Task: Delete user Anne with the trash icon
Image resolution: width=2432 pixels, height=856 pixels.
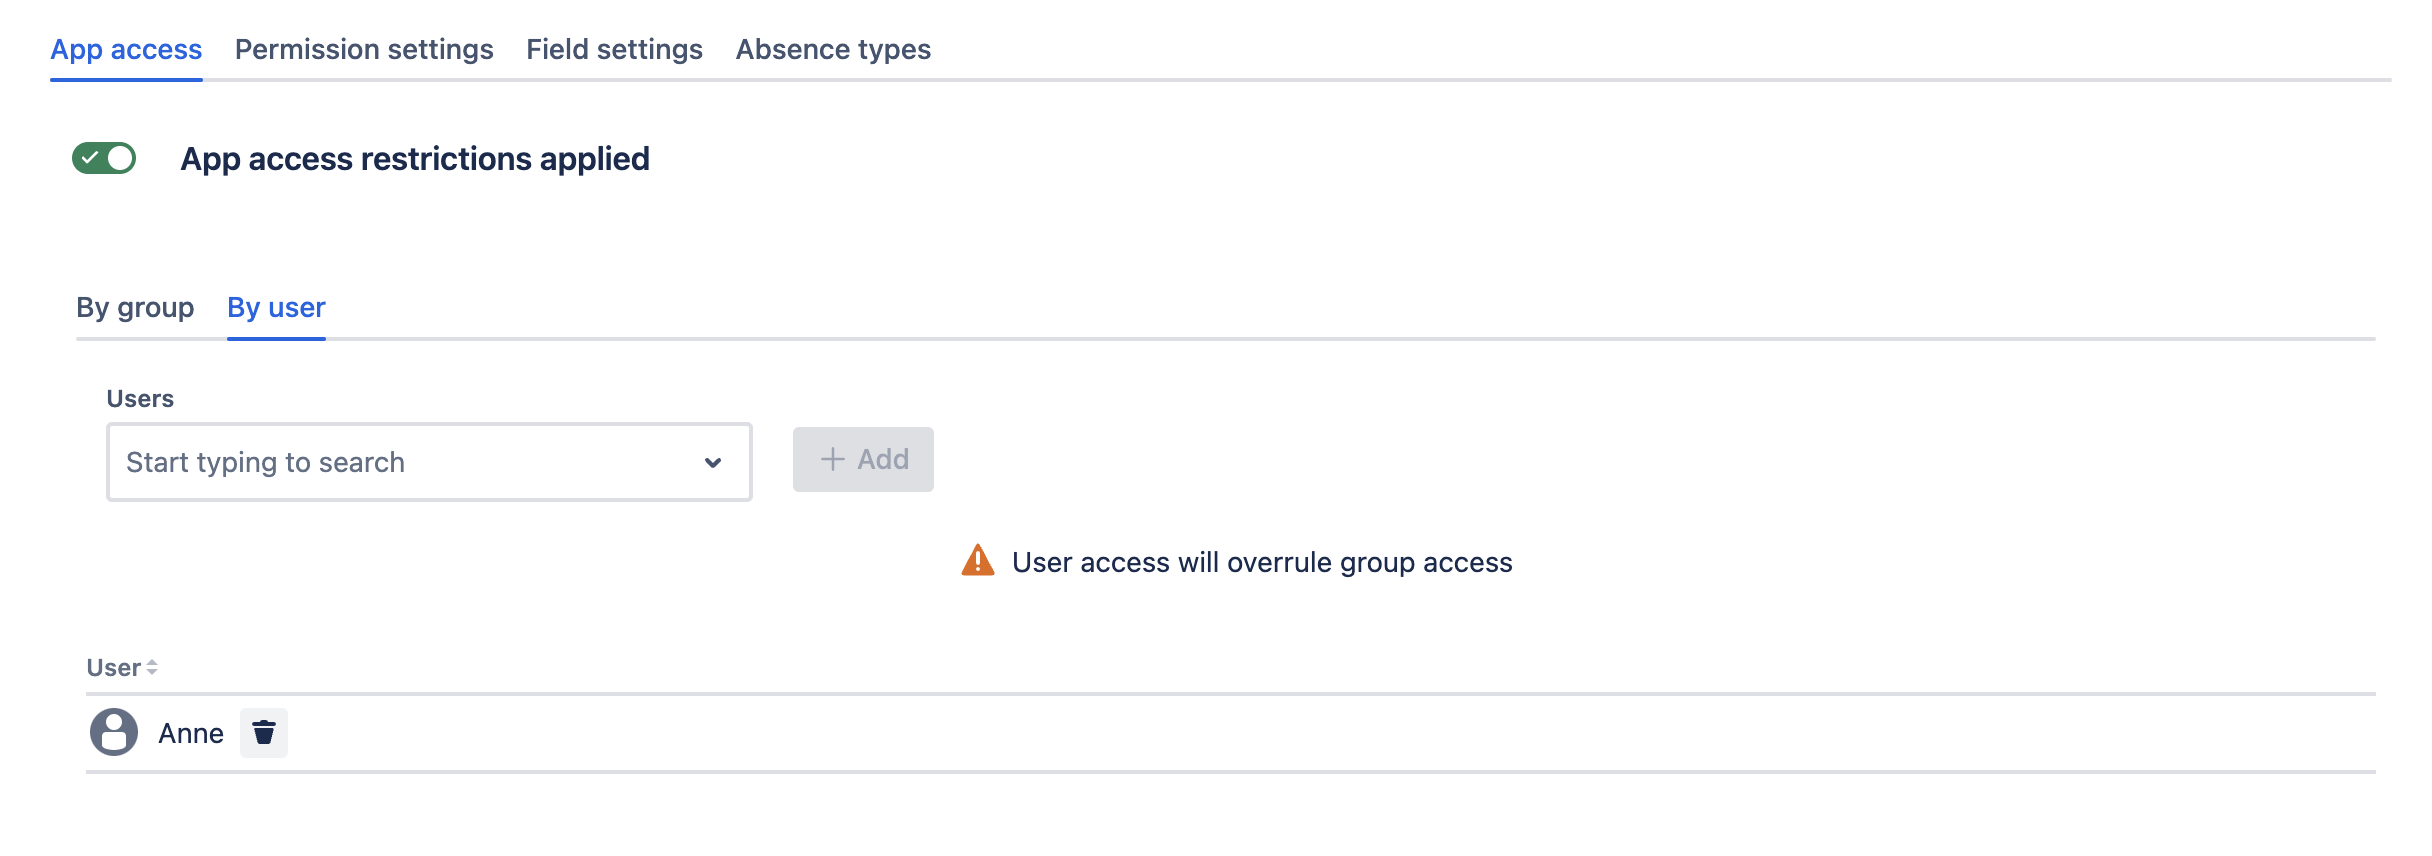Action: click(264, 733)
